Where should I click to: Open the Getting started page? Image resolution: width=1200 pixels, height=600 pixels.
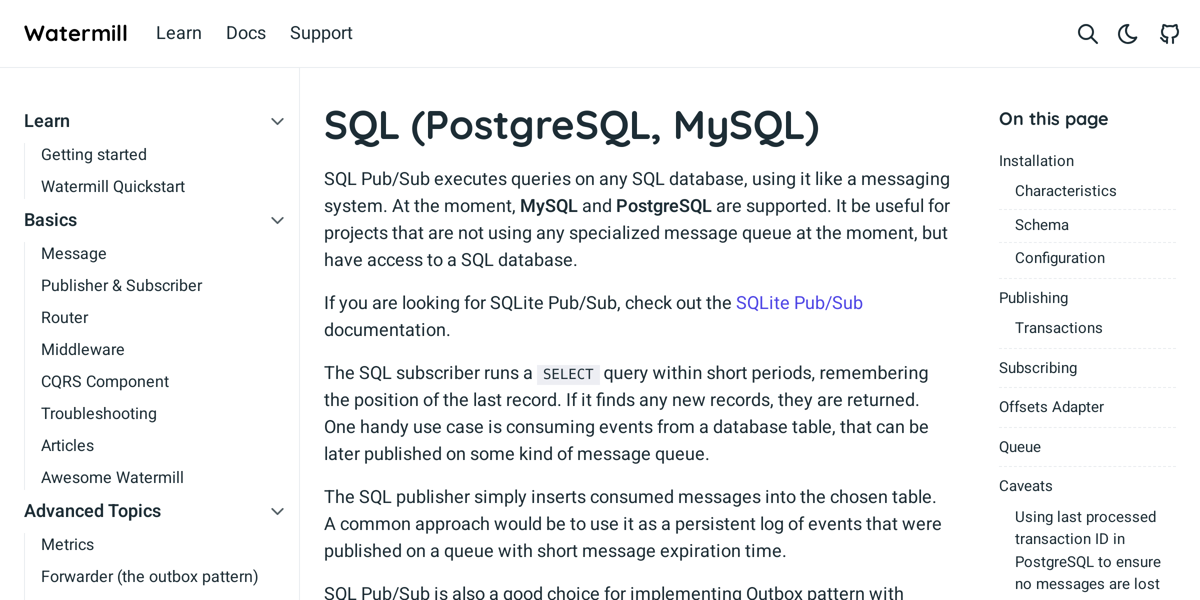(x=93, y=154)
